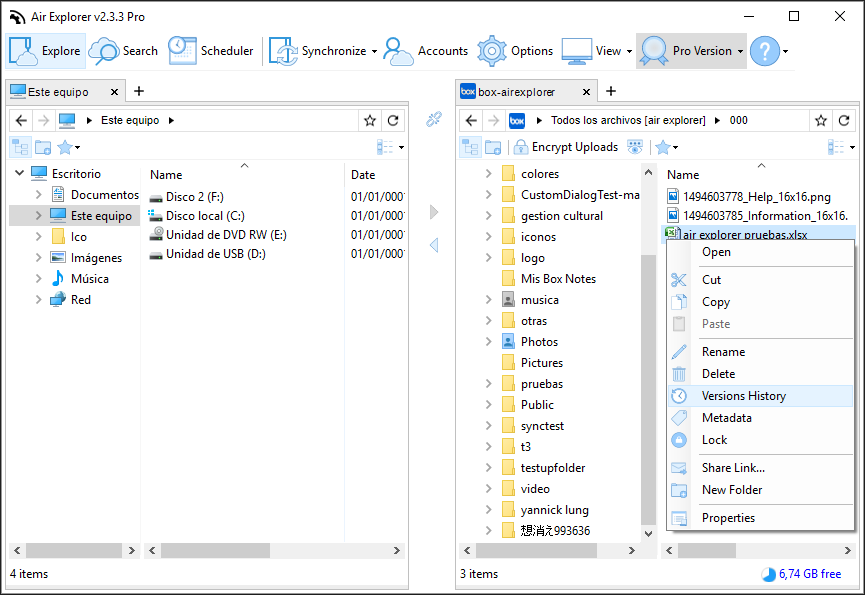Expand the colores folder node
This screenshot has width=865, height=595.
click(x=488, y=174)
